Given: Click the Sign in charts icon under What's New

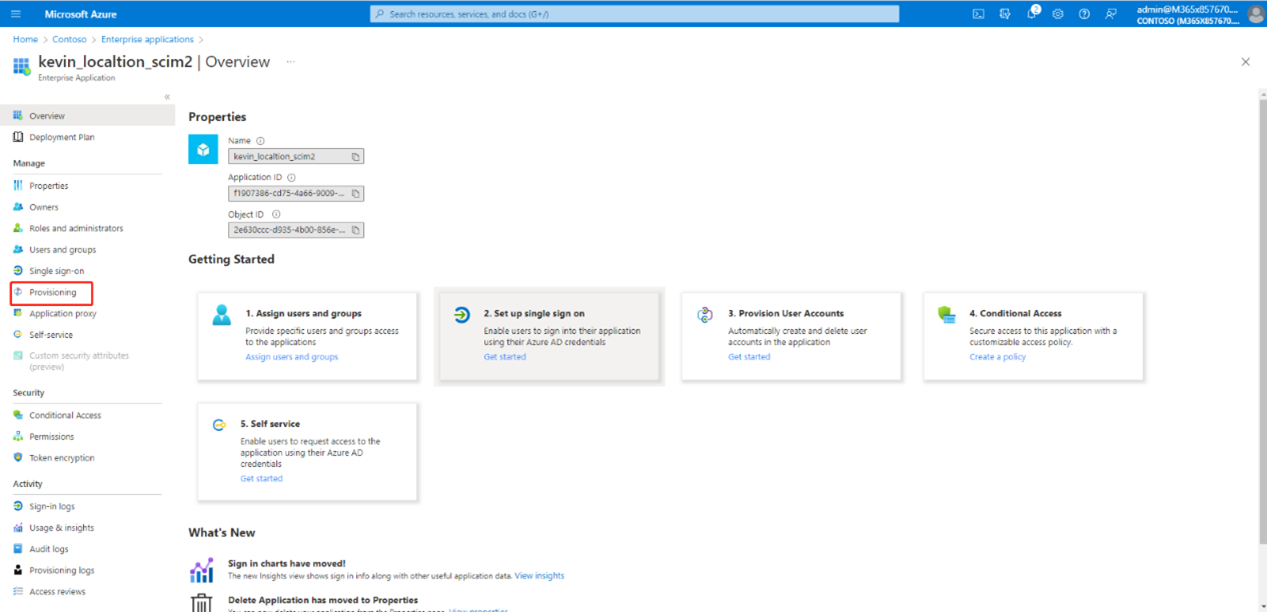Looking at the screenshot, I should click(x=202, y=570).
